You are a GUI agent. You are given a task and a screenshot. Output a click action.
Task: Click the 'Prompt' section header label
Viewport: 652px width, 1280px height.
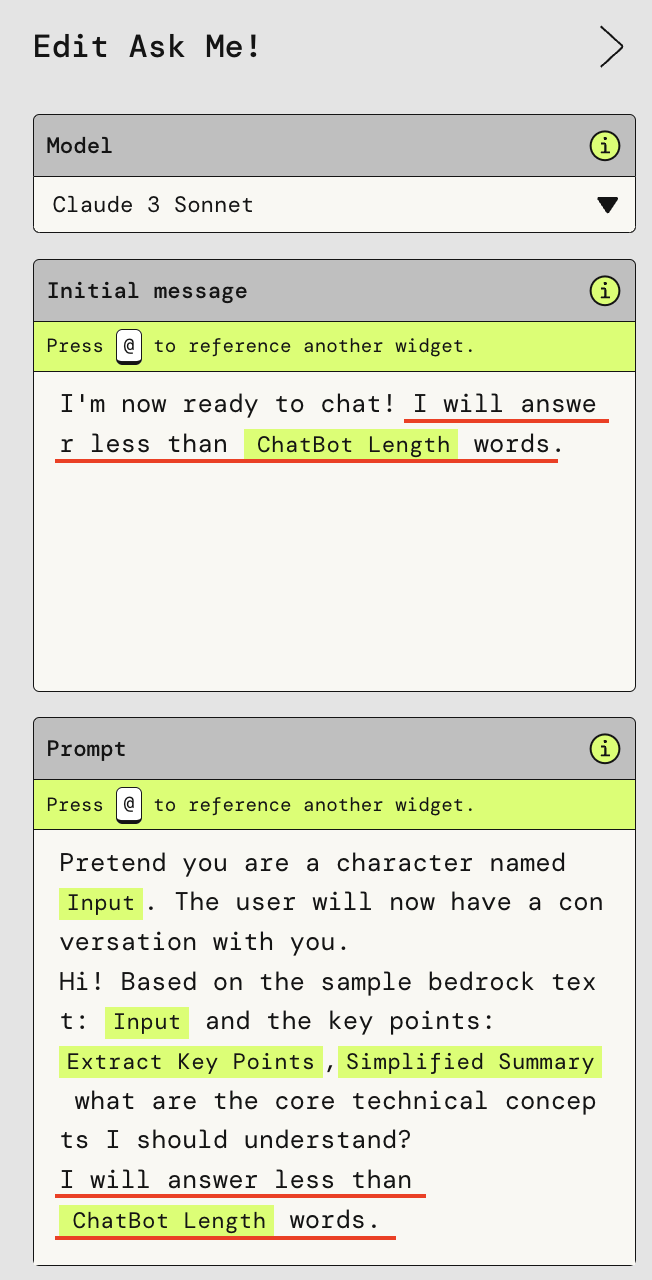click(87, 749)
